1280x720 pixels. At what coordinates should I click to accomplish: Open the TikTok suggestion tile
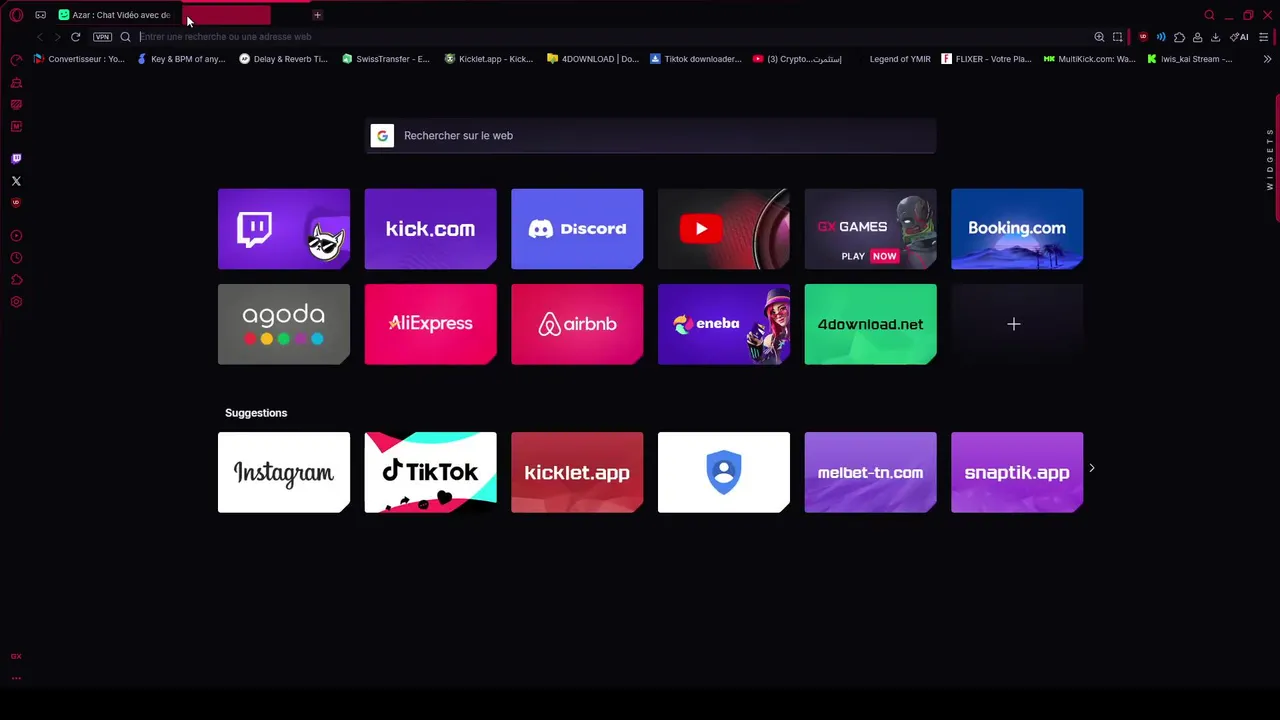click(430, 472)
